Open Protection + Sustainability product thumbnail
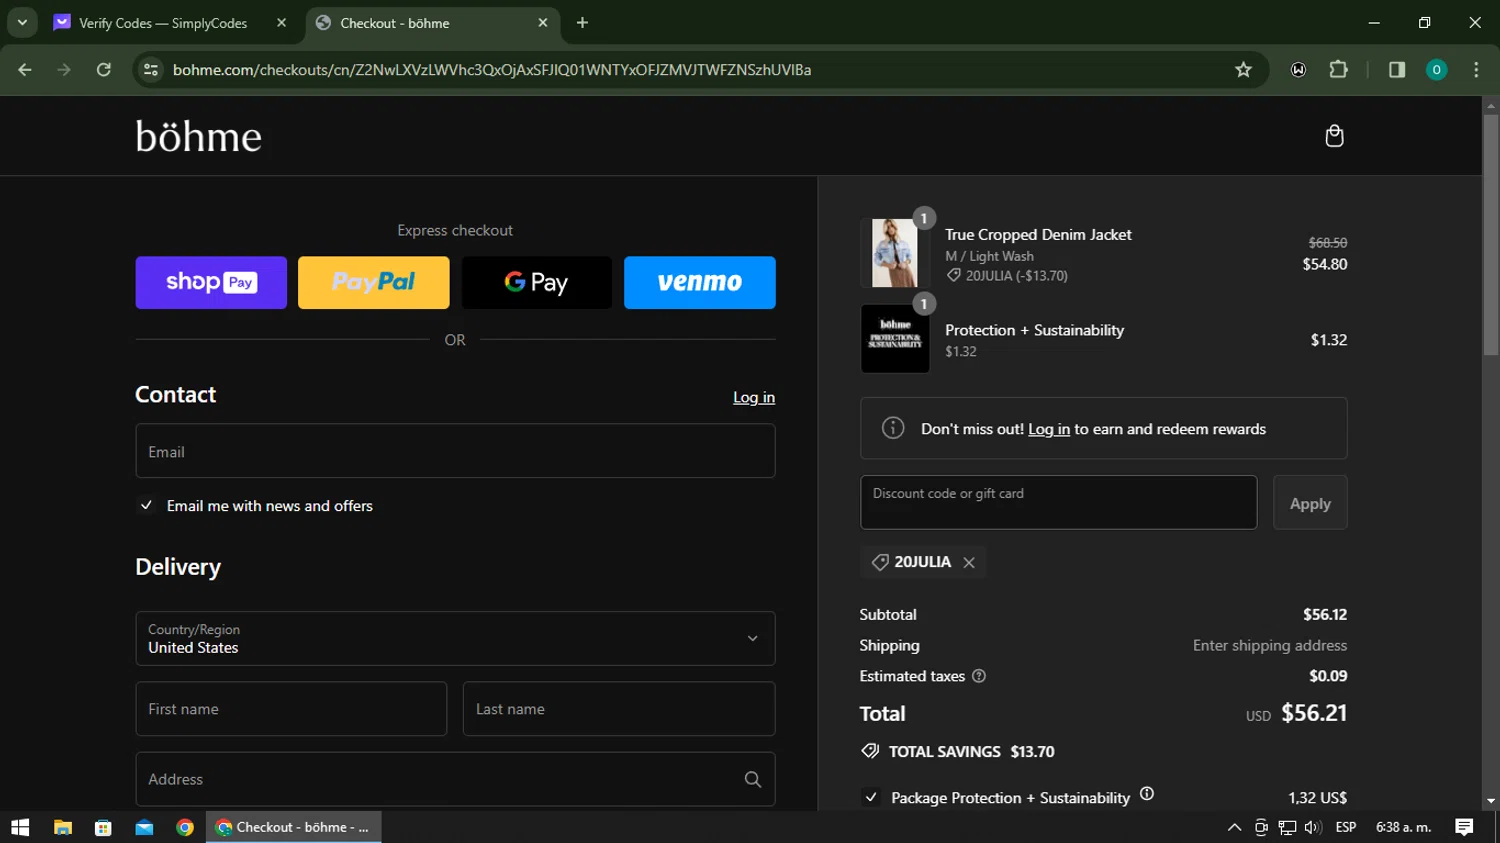The width and height of the screenshot is (1500, 843). [895, 339]
